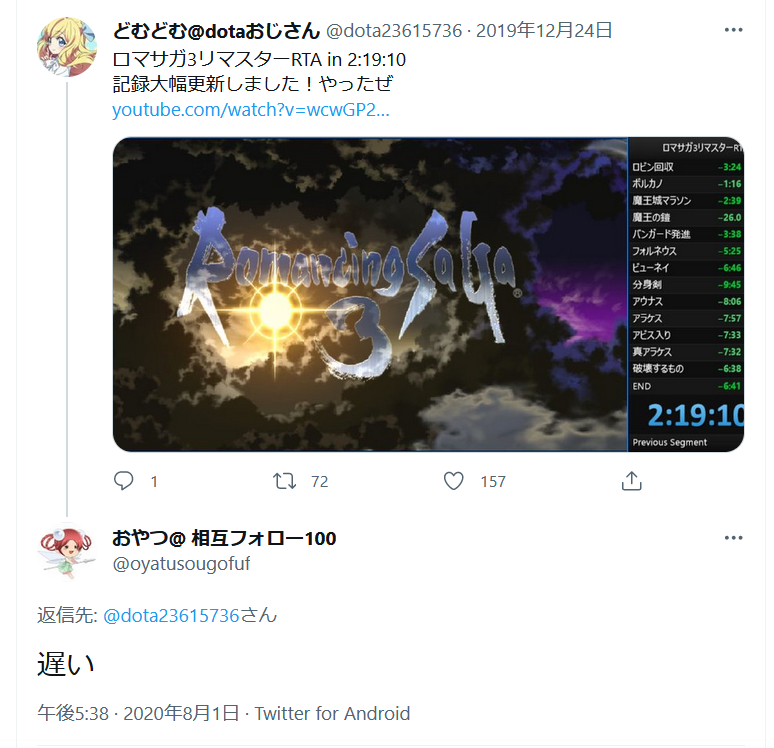Open the Romancing SaGa 3 video thumbnail
Viewport: 774px width, 748px height.
pyautogui.click(x=428, y=294)
